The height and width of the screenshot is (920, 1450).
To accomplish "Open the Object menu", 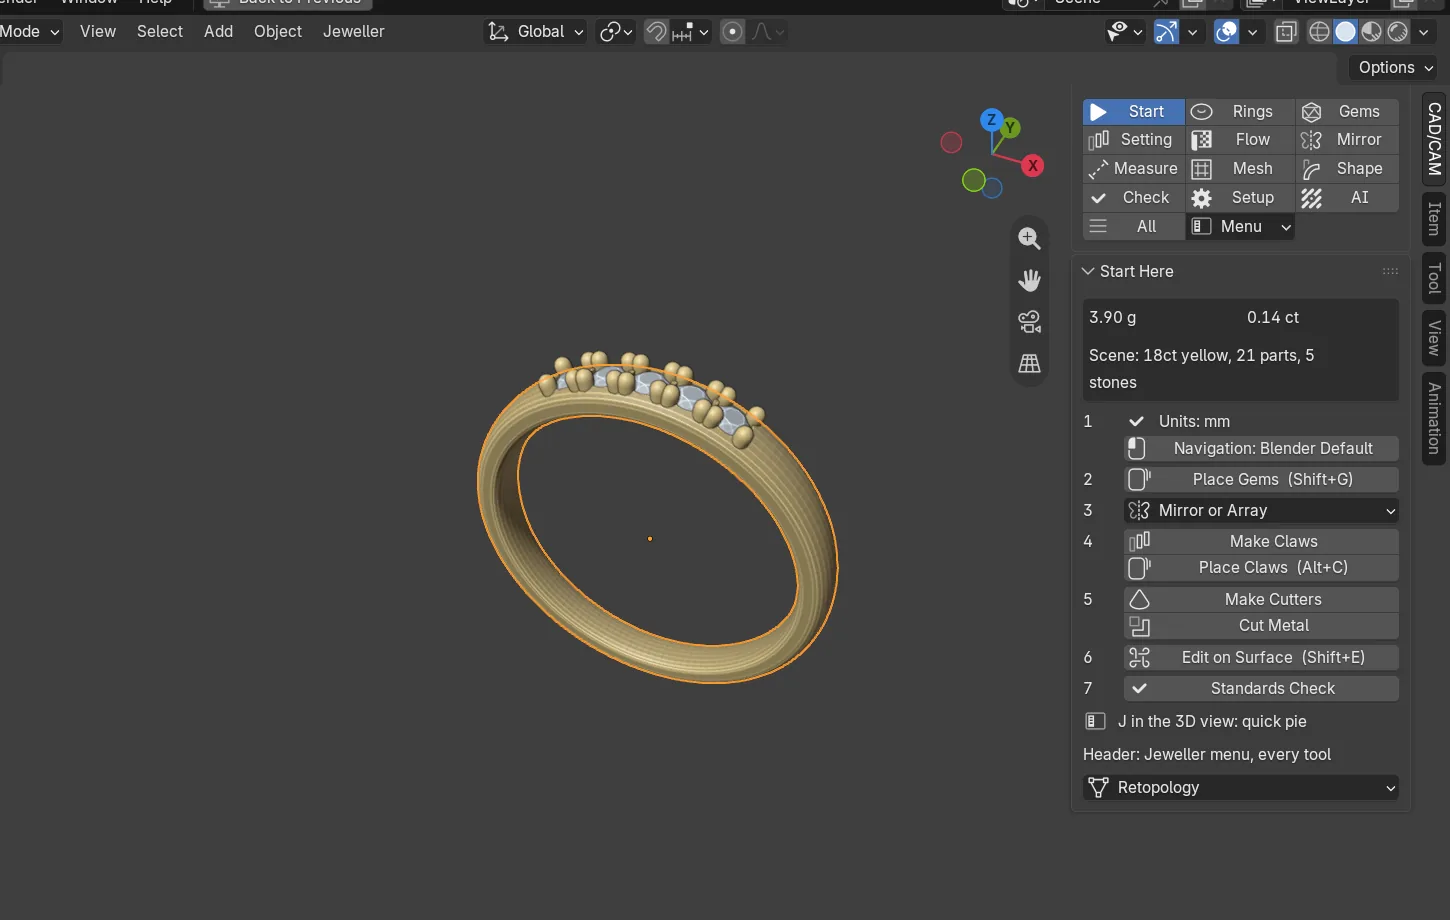I will pyautogui.click(x=278, y=32).
